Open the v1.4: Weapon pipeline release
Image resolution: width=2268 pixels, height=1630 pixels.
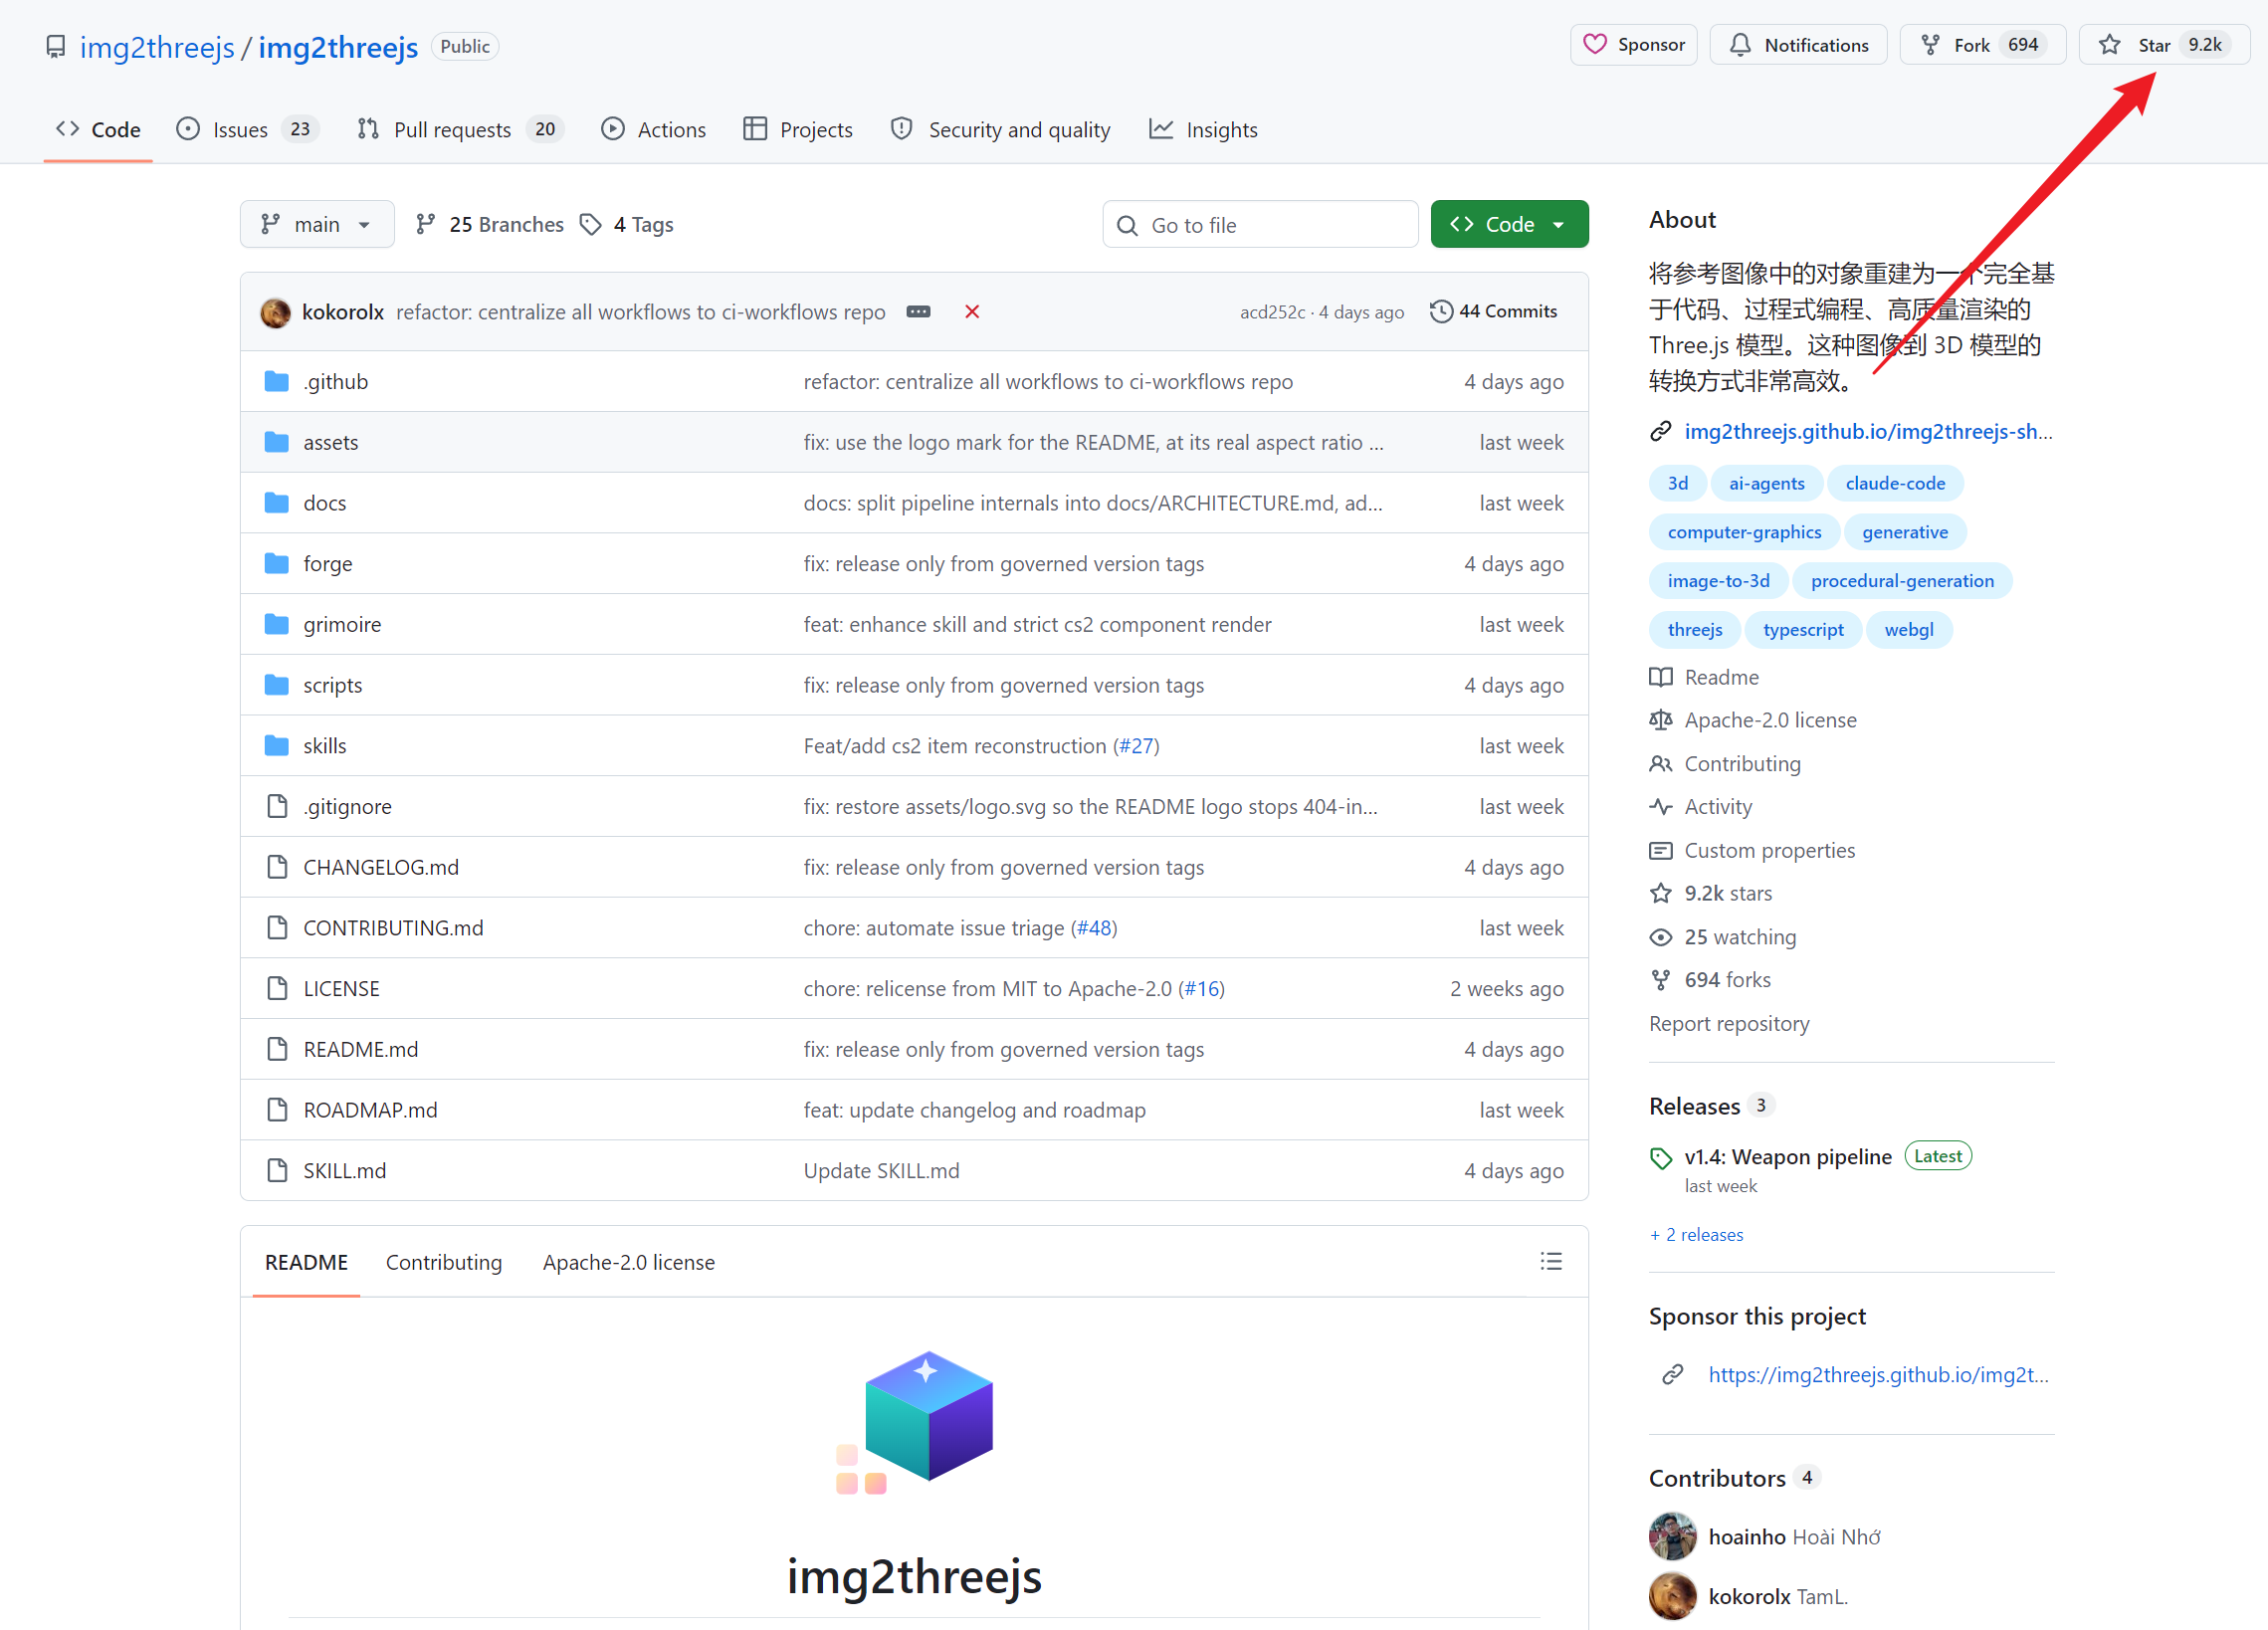tap(1787, 1157)
